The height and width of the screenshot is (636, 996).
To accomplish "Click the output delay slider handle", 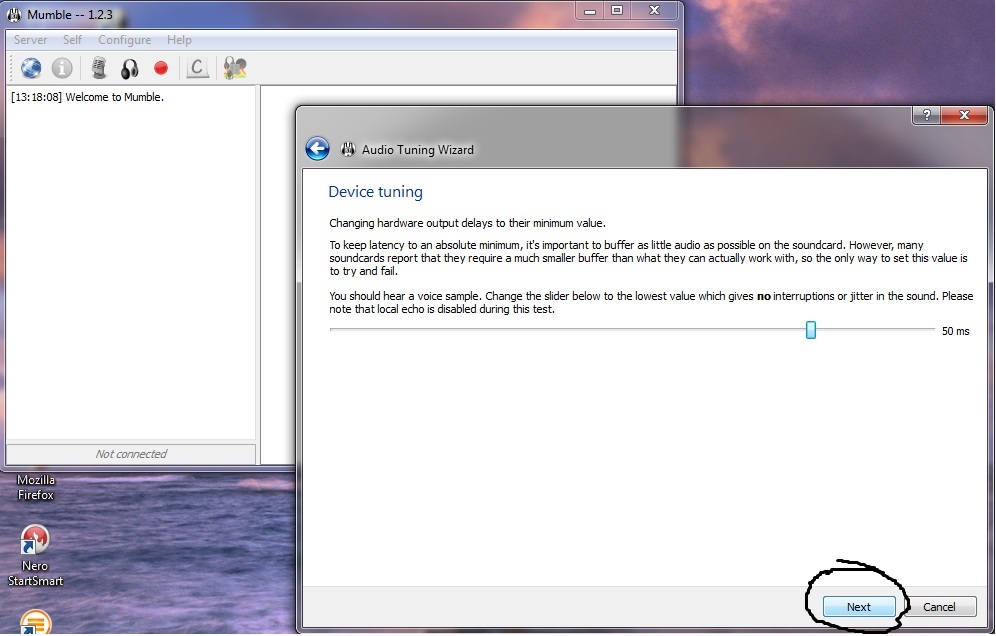I will point(811,330).
